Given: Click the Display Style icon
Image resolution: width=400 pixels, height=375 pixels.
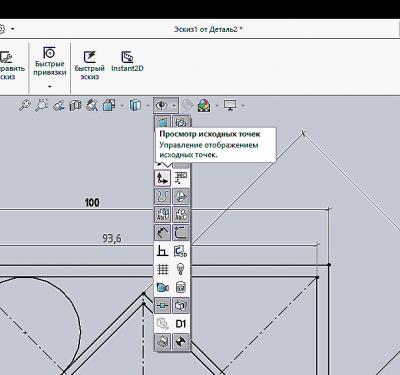Looking at the screenshot, I should click(x=135, y=106).
